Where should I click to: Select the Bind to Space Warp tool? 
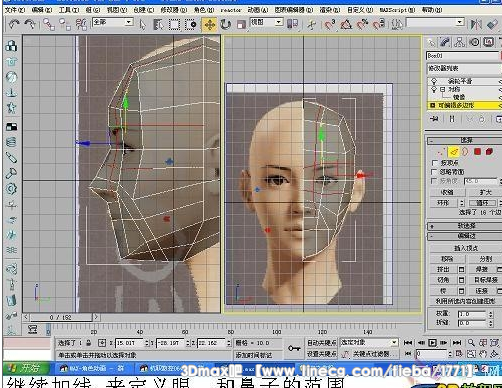coord(81,24)
